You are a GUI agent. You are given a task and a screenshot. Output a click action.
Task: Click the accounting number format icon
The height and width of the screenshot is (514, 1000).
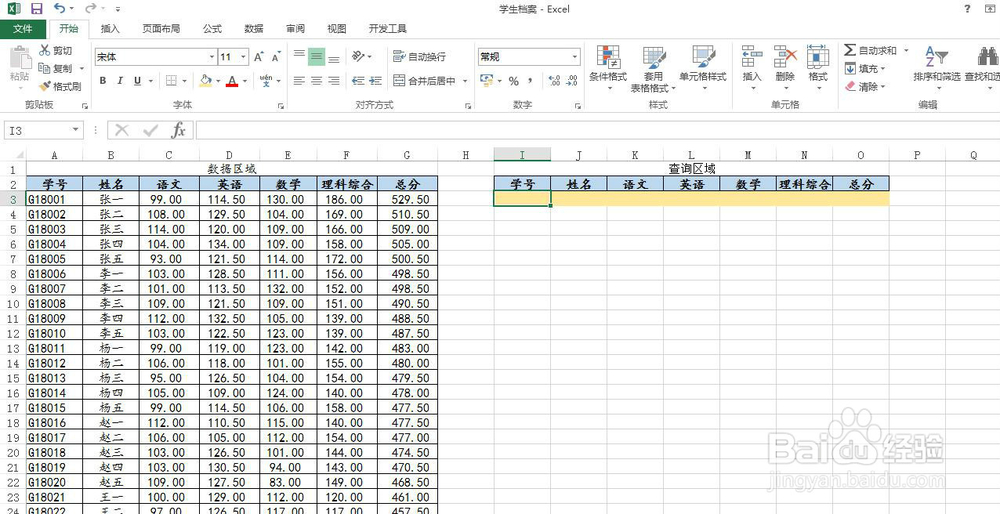click(x=487, y=81)
